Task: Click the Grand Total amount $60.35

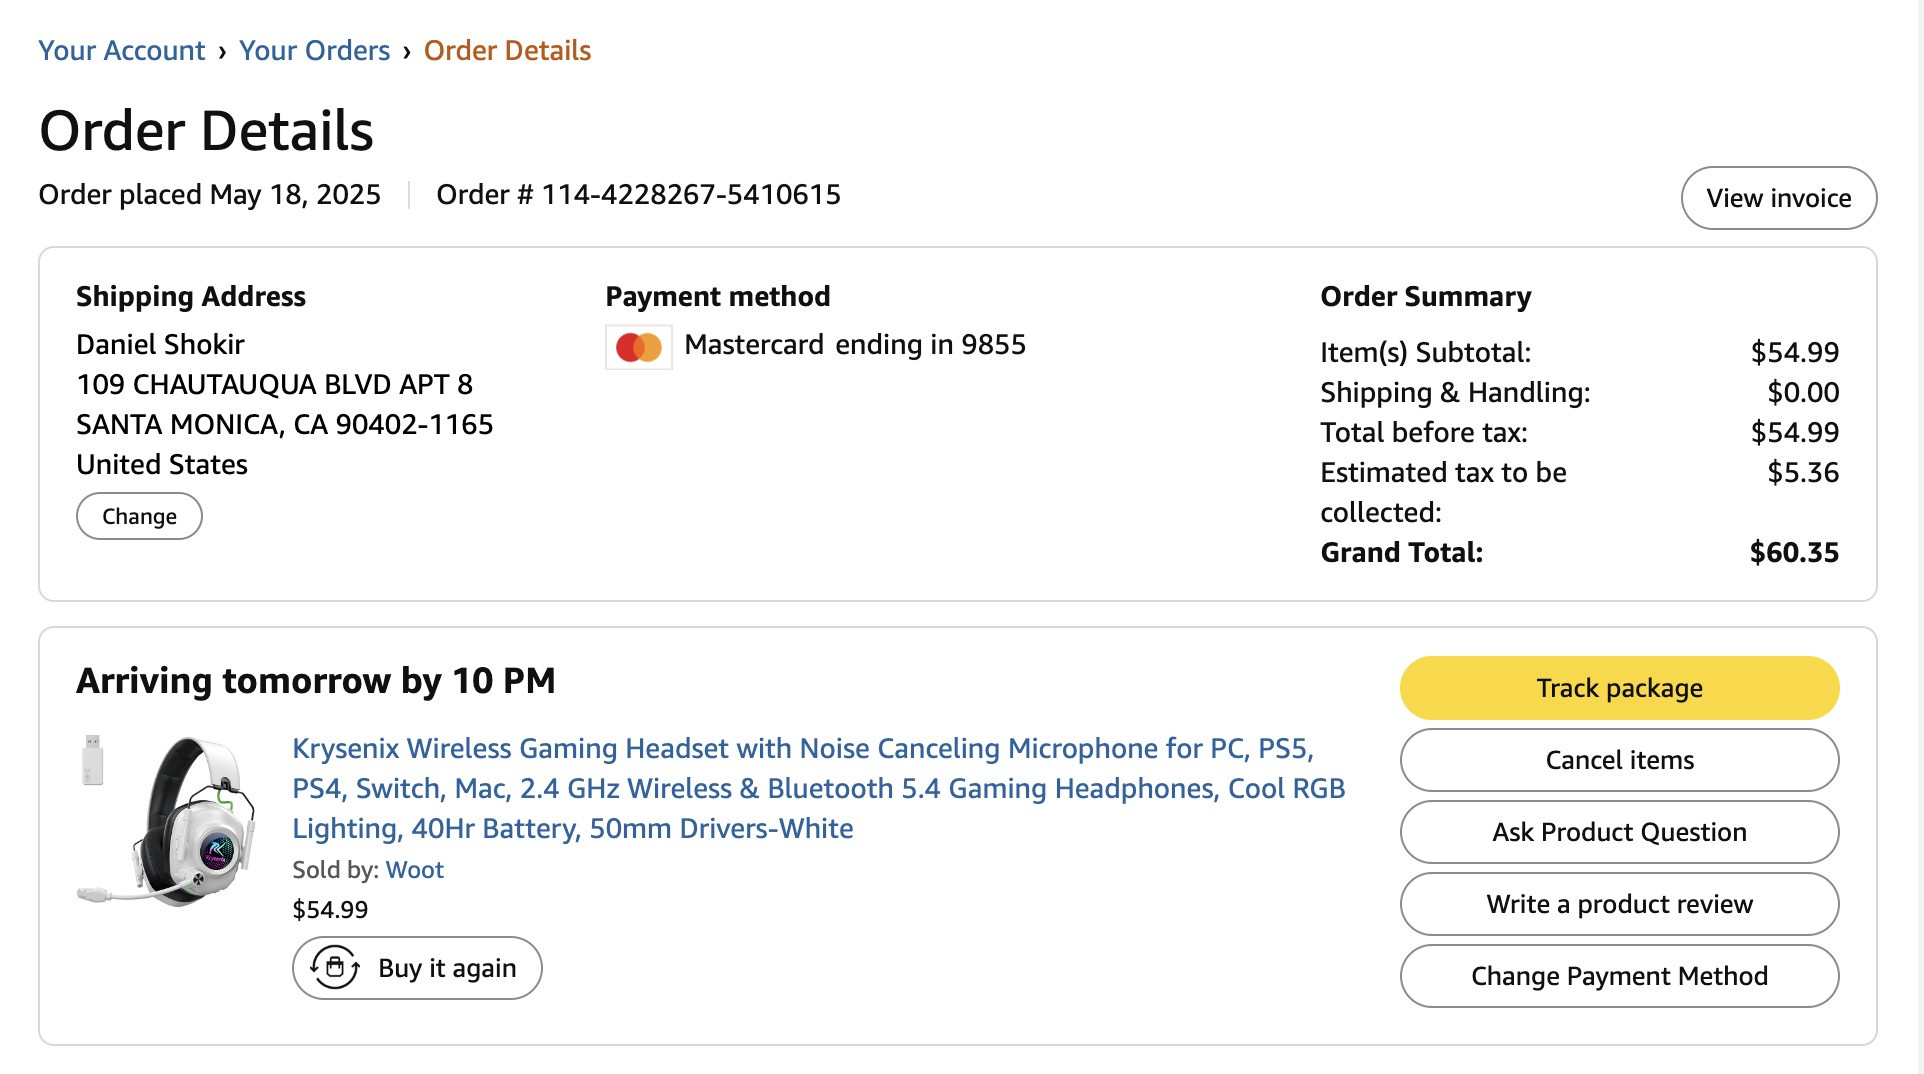Action: click(1794, 552)
